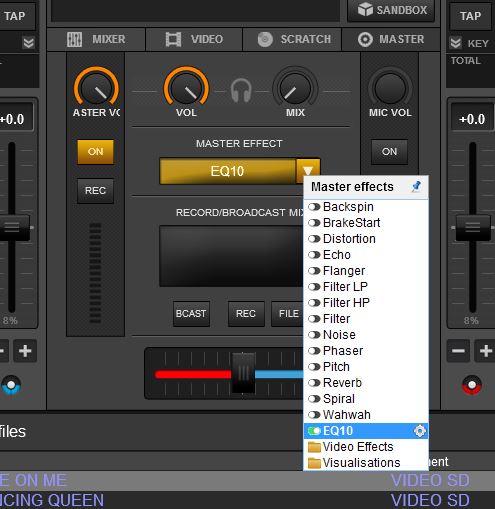Click the FILE button
Image resolution: width=495 pixels, height=509 pixels.
pos(288,314)
